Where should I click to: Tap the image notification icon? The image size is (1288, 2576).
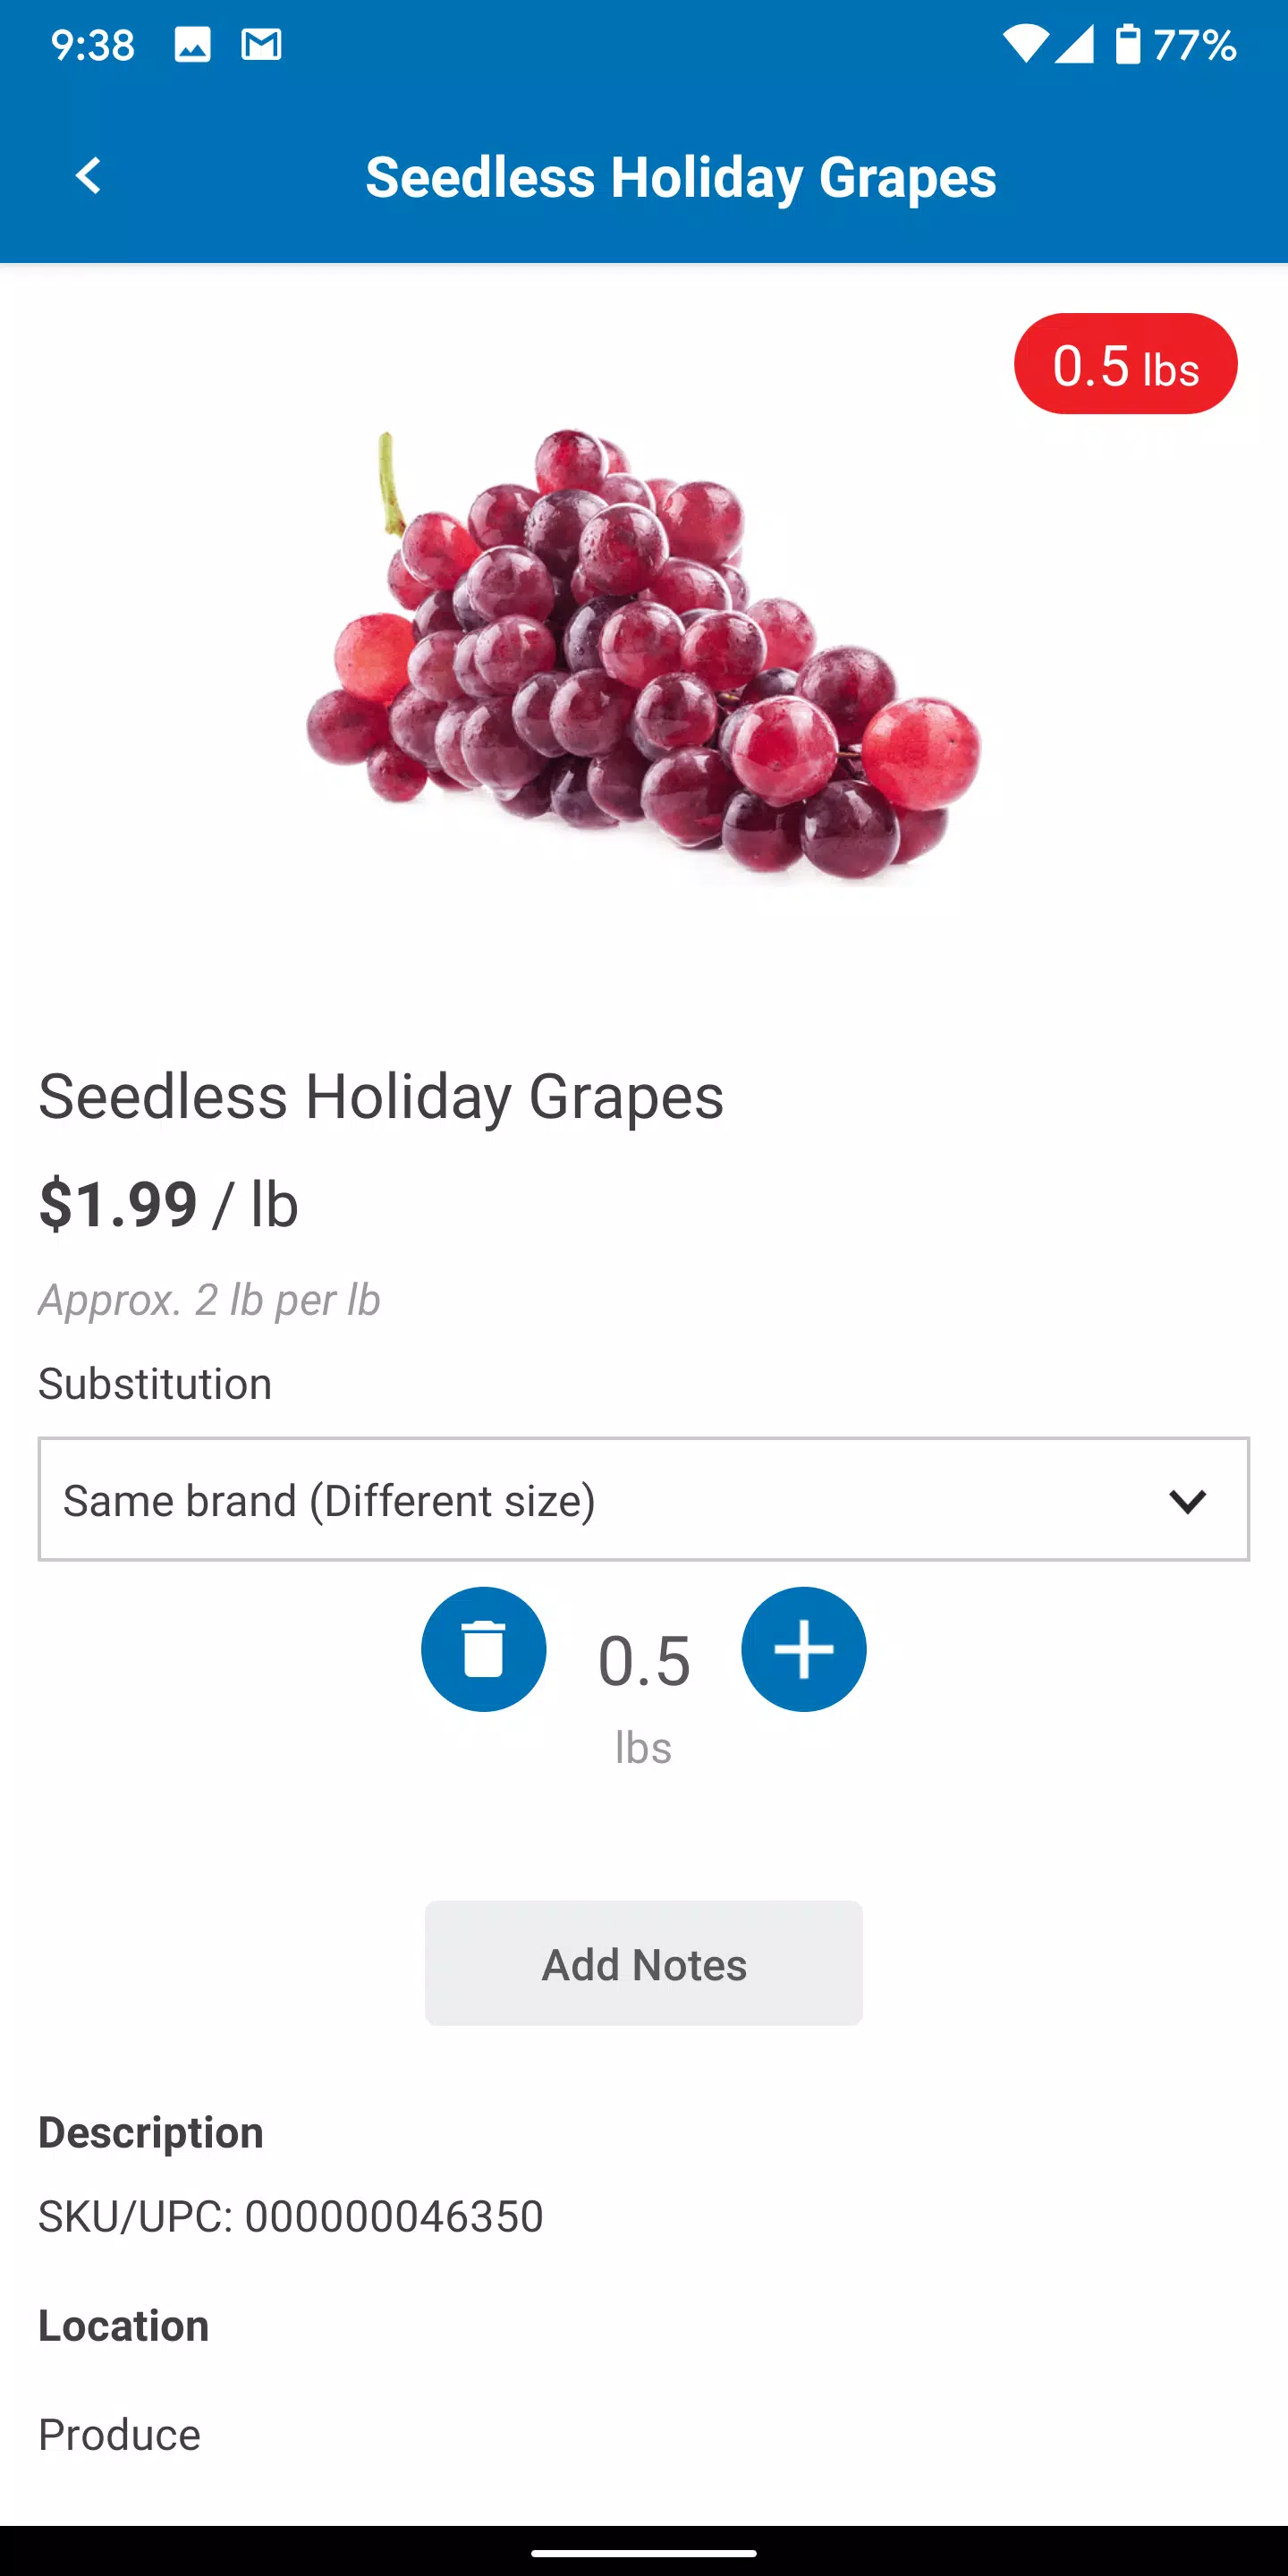(x=192, y=45)
